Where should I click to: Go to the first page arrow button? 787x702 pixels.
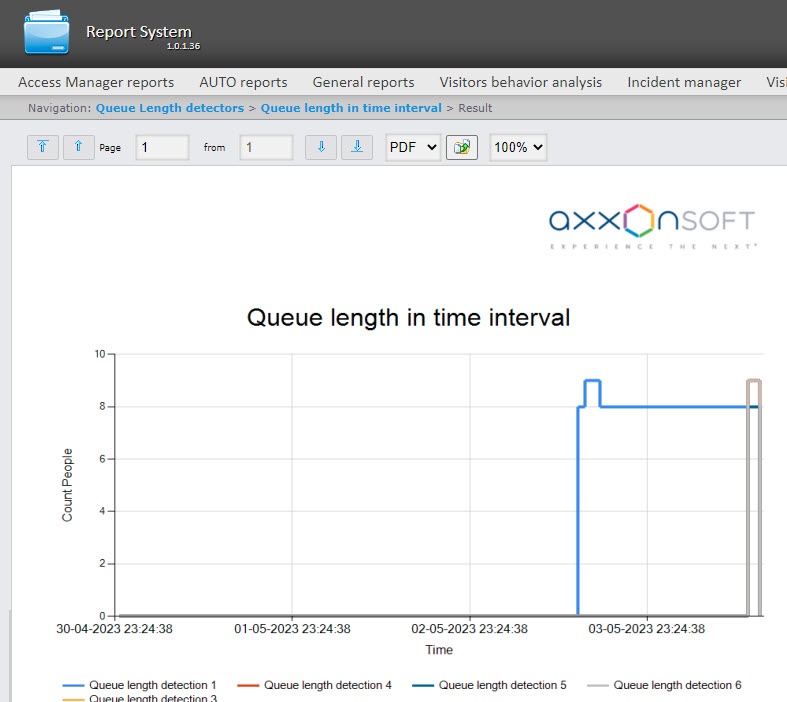coord(43,147)
